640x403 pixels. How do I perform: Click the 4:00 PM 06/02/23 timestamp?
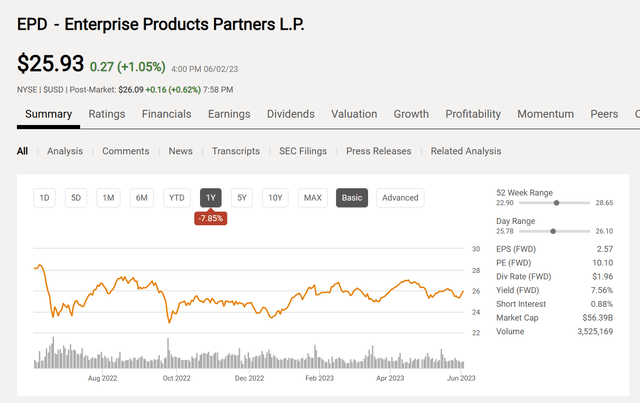[x=204, y=69]
